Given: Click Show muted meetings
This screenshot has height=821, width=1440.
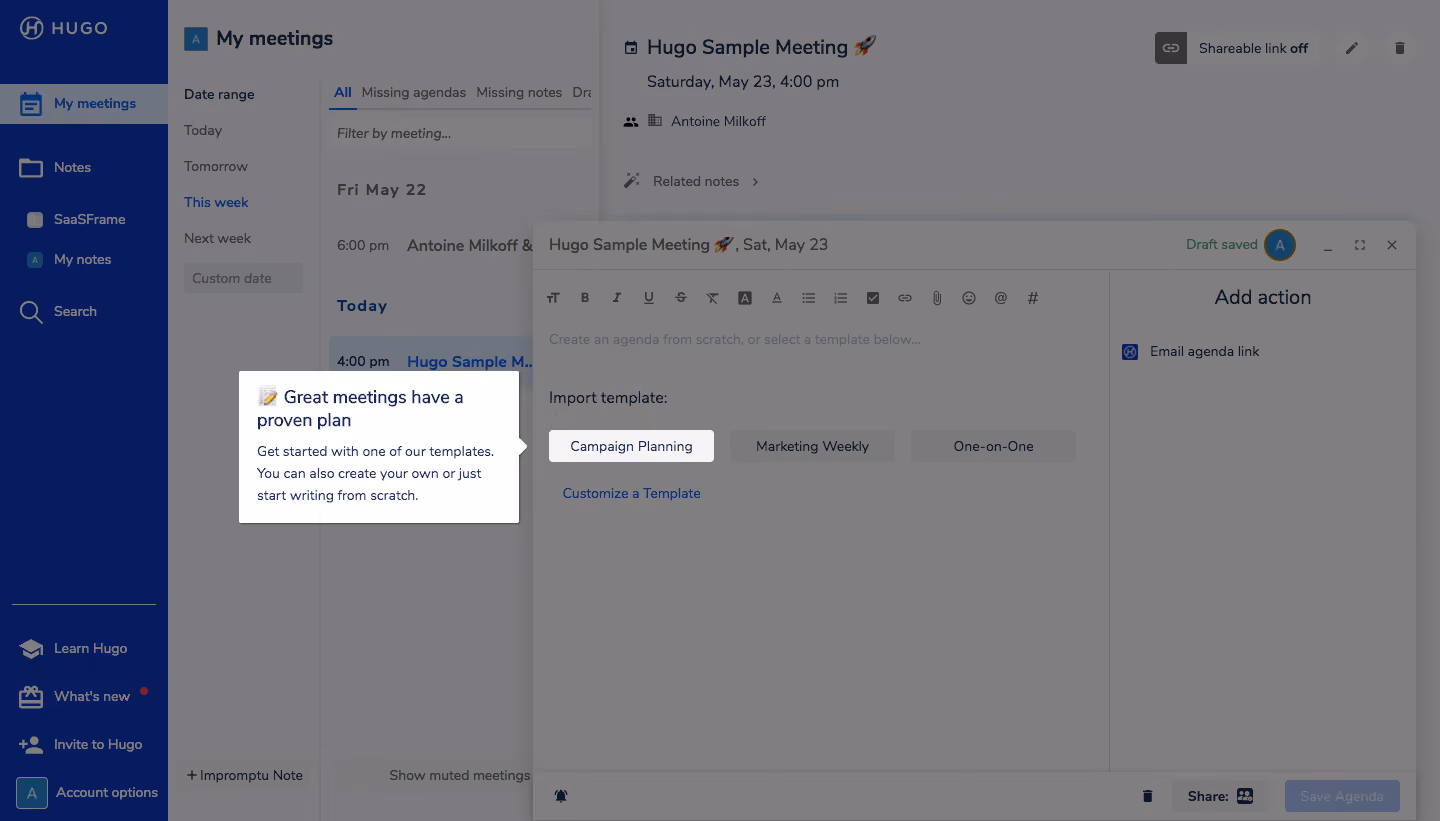Looking at the screenshot, I should point(459,775).
